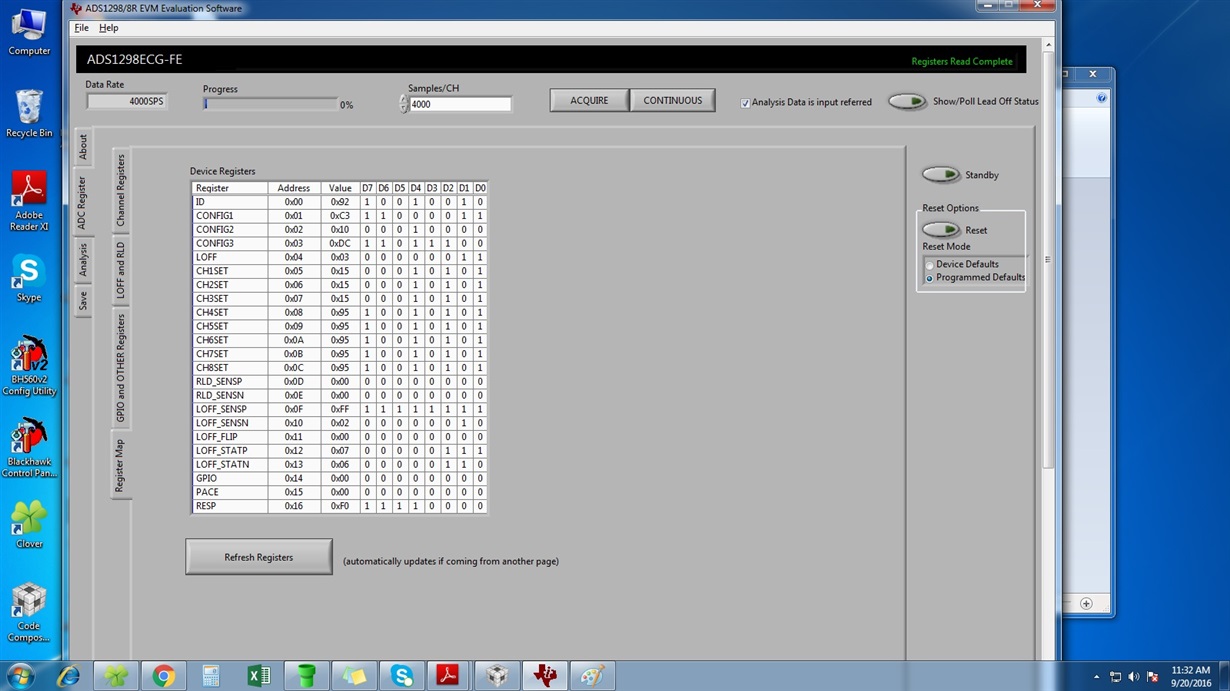Click help icon in background window
Image resolution: width=1230 pixels, height=691 pixels.
click(x=1101, y=98)
